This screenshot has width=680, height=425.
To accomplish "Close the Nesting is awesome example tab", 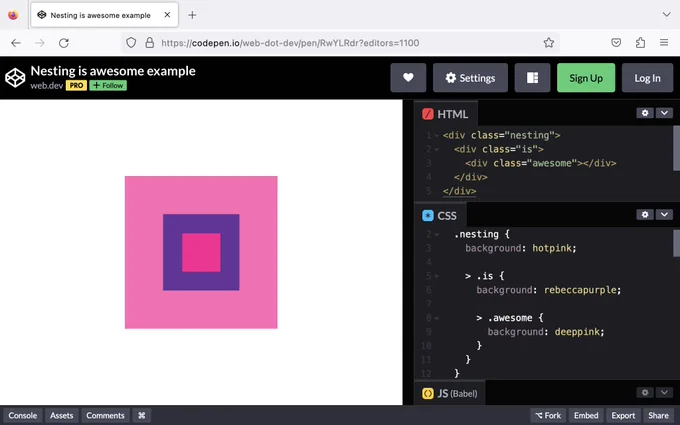I will click(167, 15).
